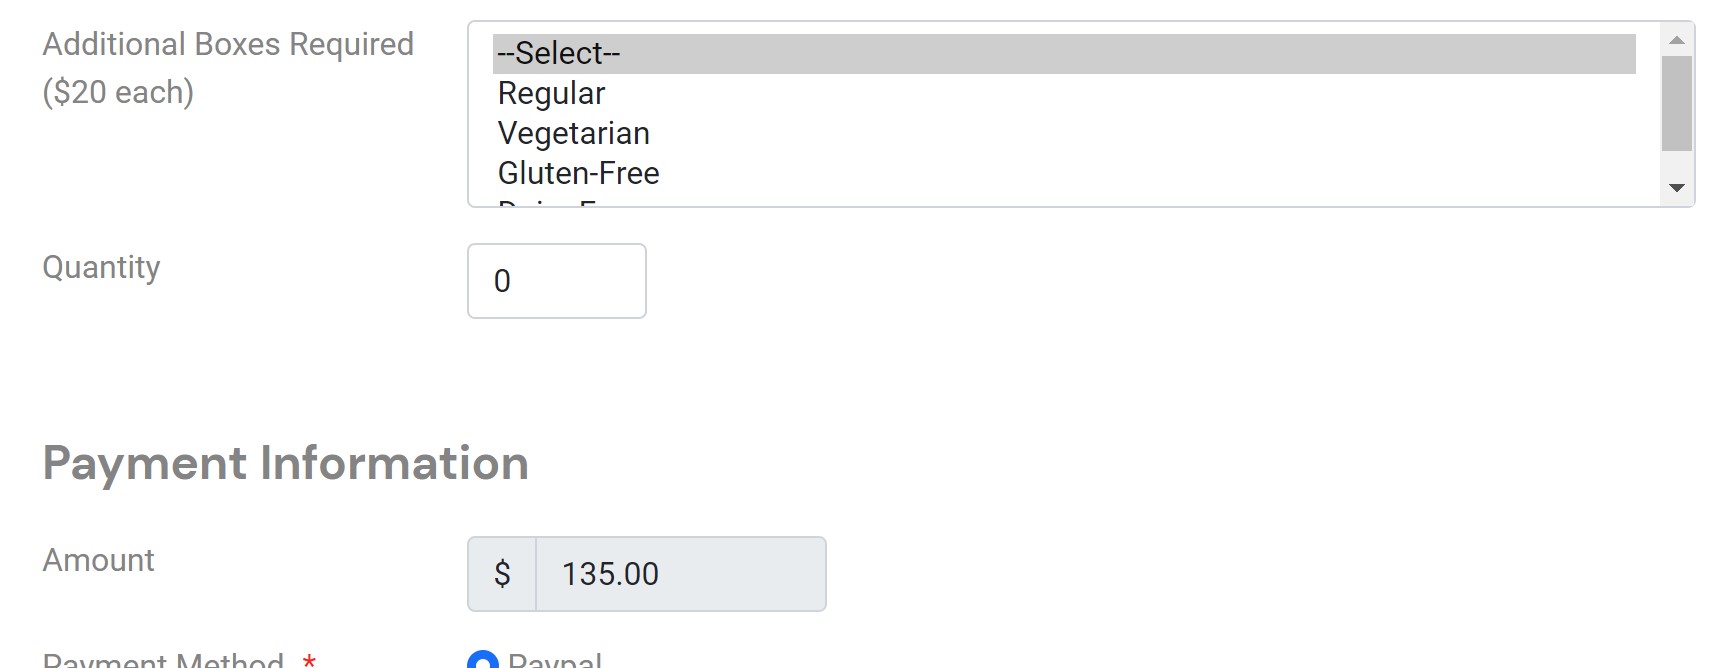Click the partially hidden option below Gluten-Free
Screen dimensions: 1730x668
tap(548, 203)
